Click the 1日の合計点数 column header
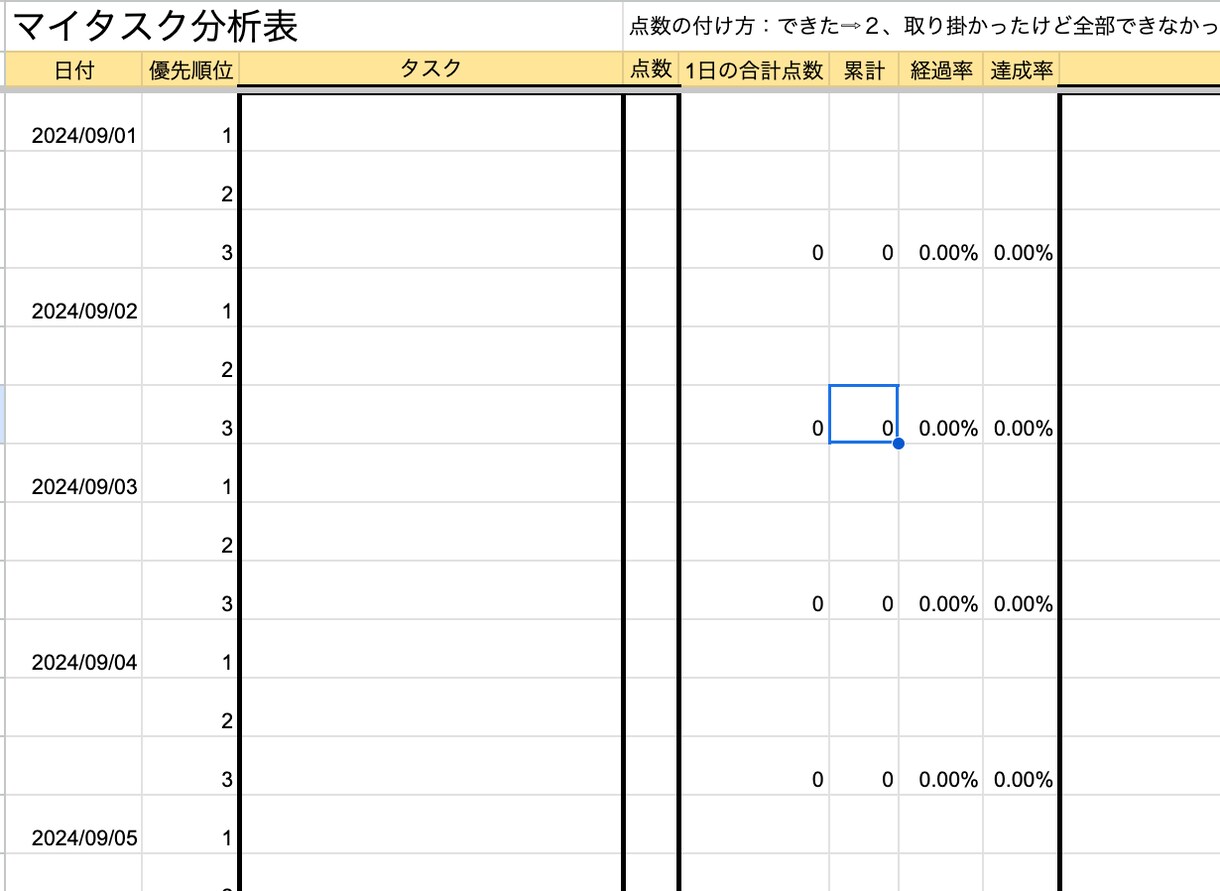1220x891 pixels. (x=755, y=70)
